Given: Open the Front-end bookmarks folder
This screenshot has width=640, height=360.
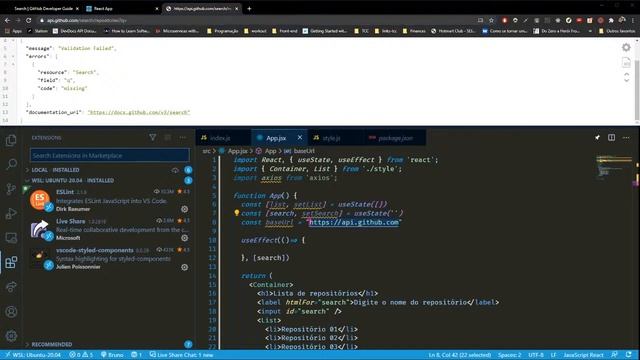Looking at the screenshot, I should pos(284,31).
